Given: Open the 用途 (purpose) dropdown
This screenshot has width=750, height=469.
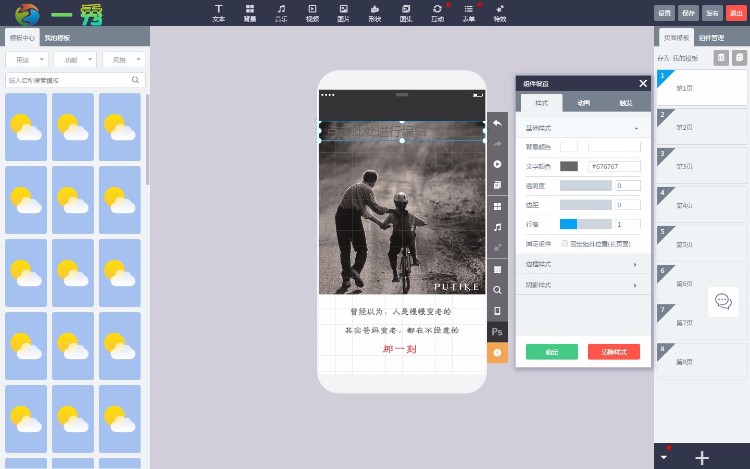Looking at the screenshot, I should coord(29,59).
